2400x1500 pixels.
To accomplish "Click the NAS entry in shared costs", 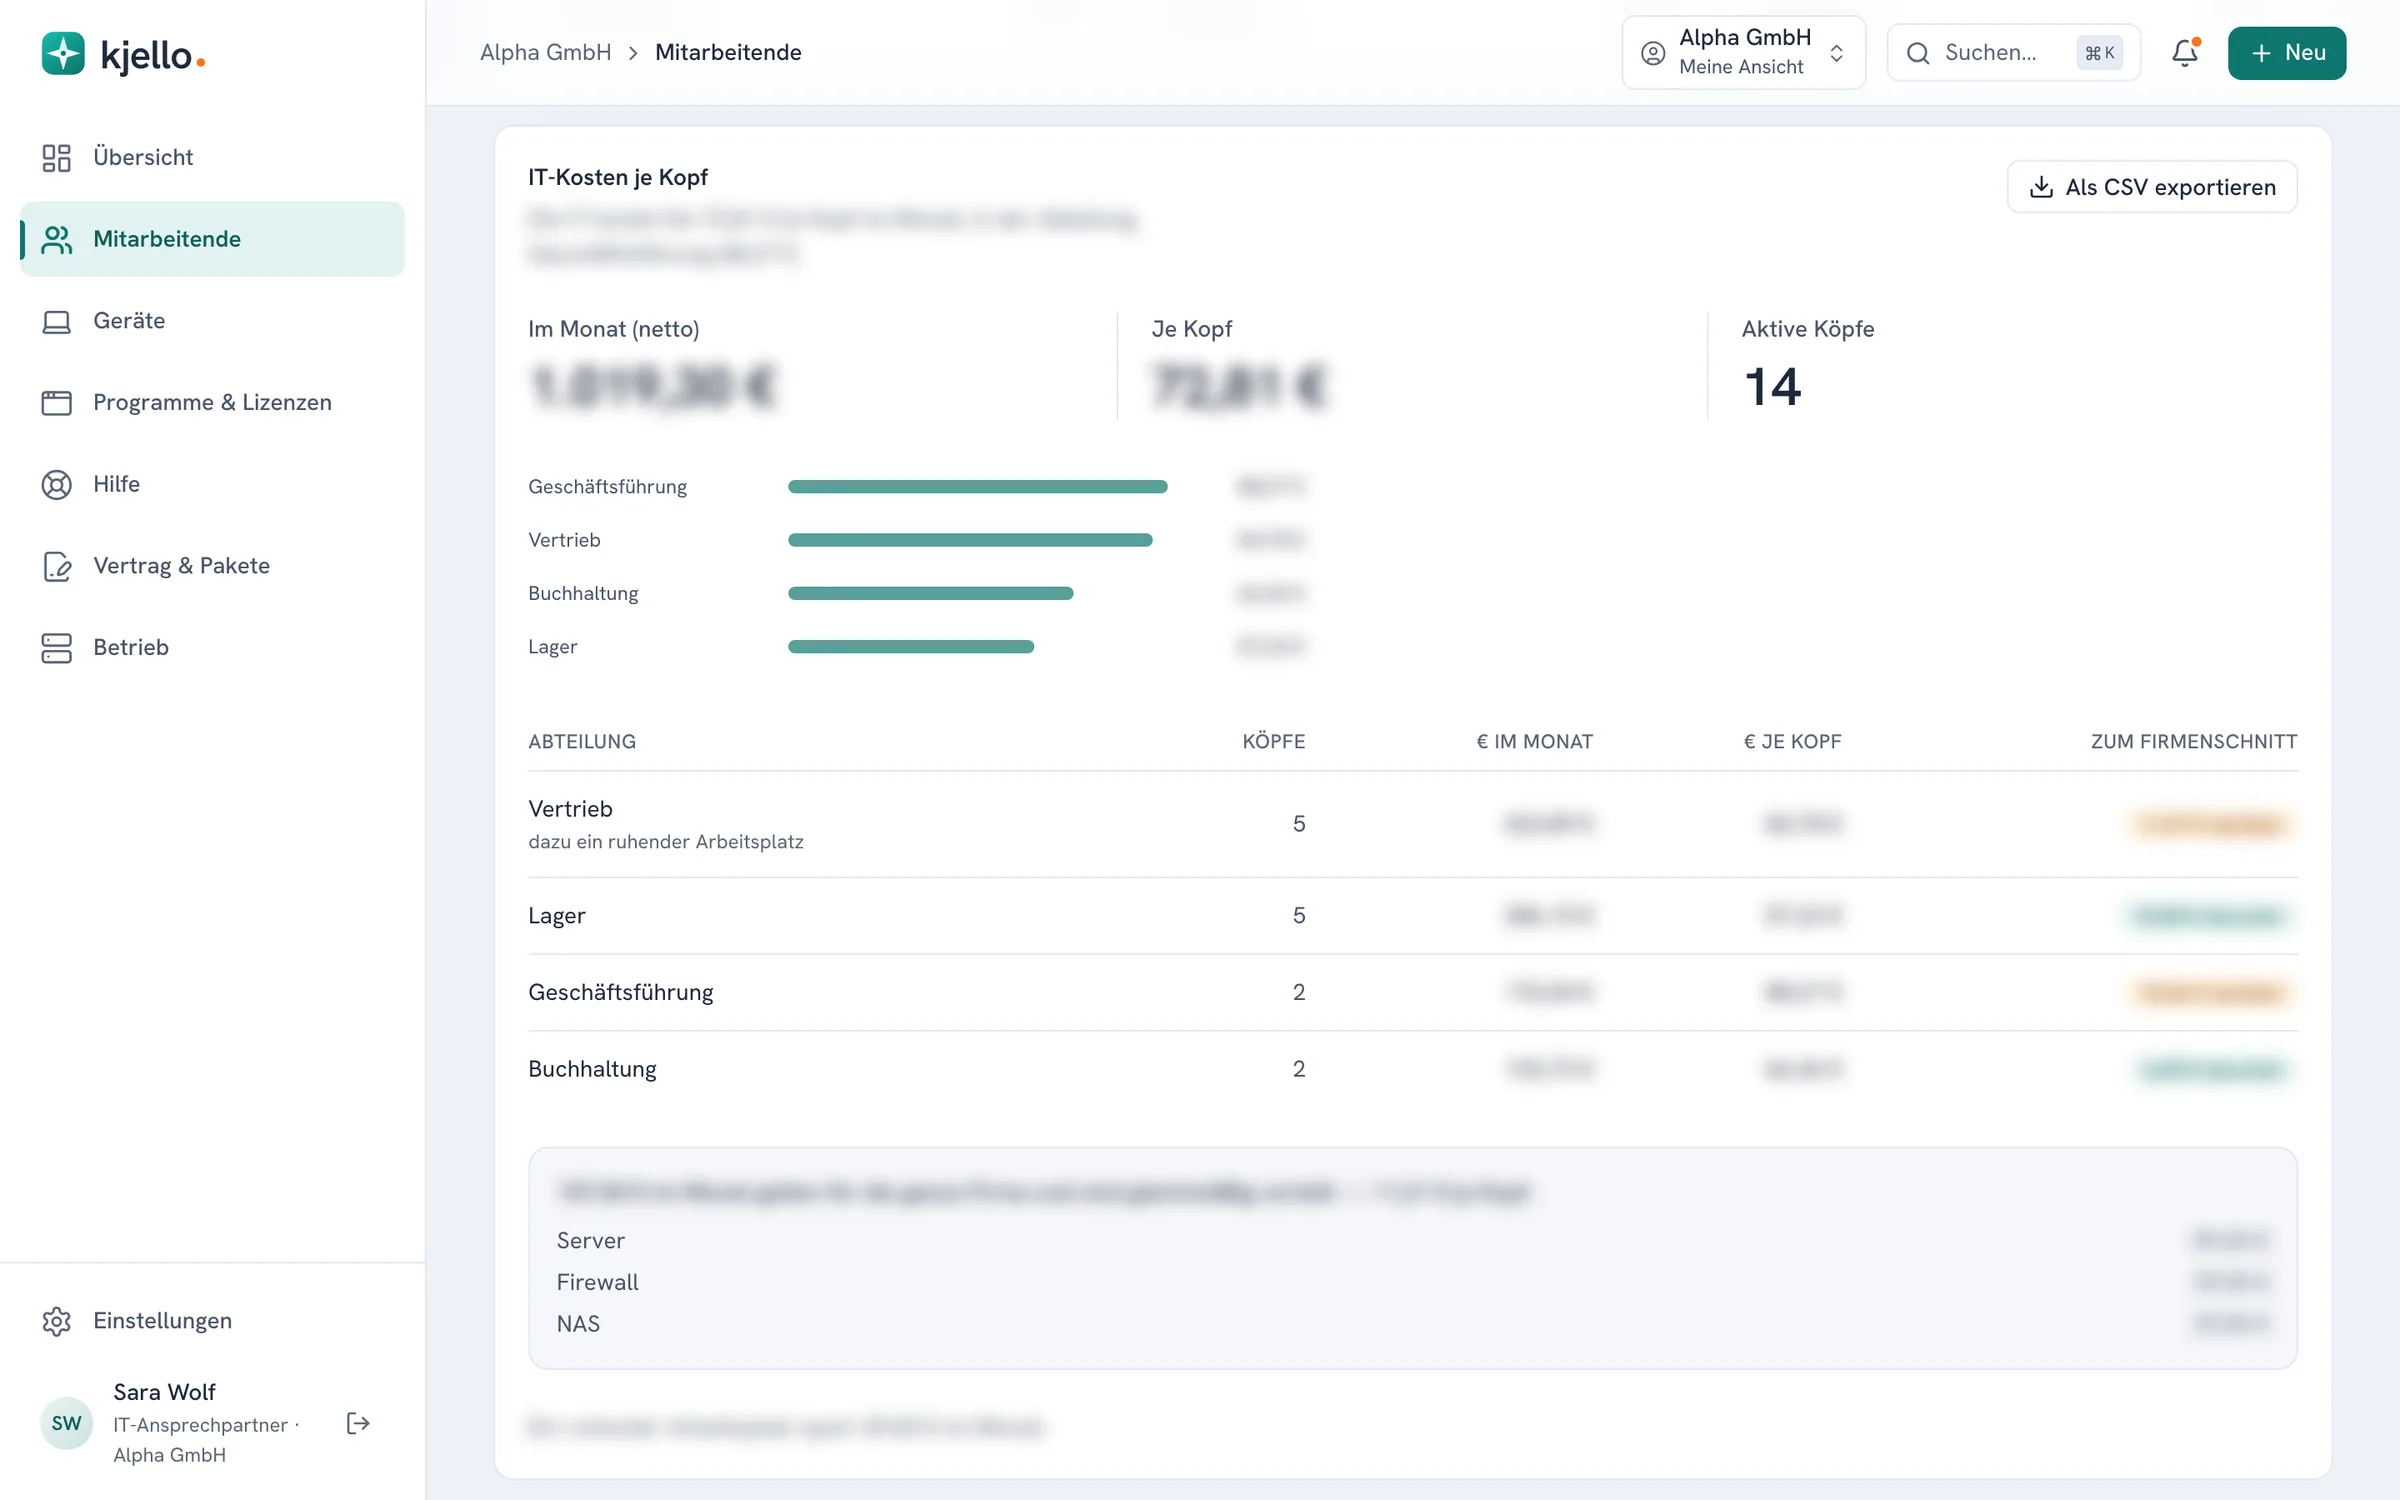I will [578, 1324].
